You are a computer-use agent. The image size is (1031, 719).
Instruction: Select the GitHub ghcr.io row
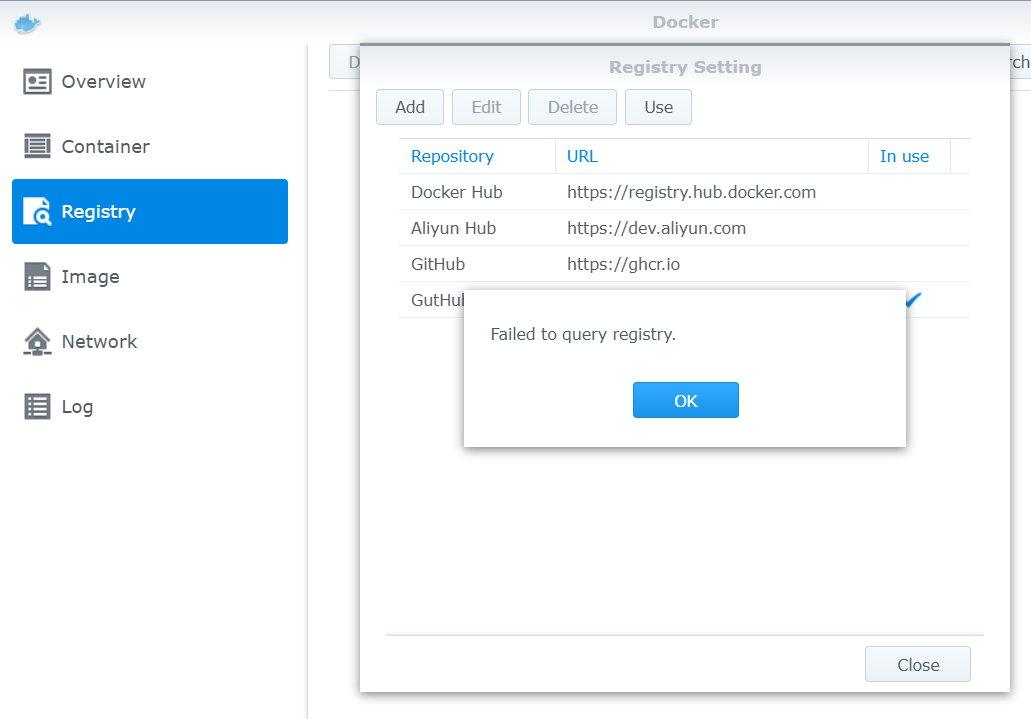[x=438, y=264]
